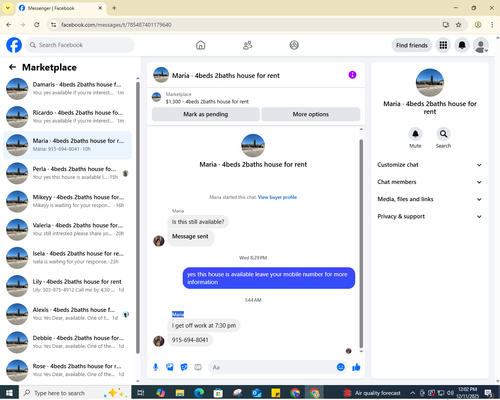Open the account profile avatar menu
Viewport: 500px width, 400px height.
[481, 45]
